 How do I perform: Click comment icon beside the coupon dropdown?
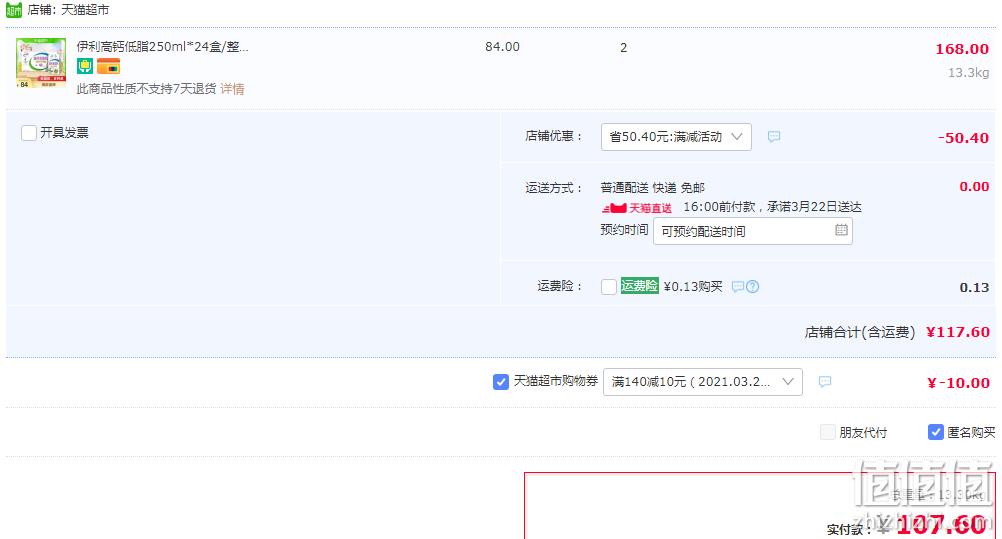pos(825,382)
